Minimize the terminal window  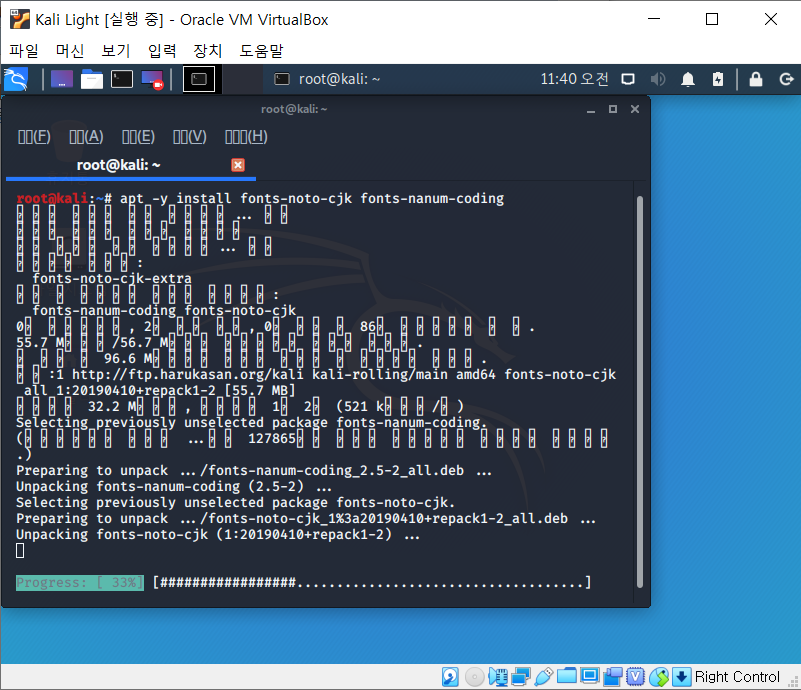point(591,109)
